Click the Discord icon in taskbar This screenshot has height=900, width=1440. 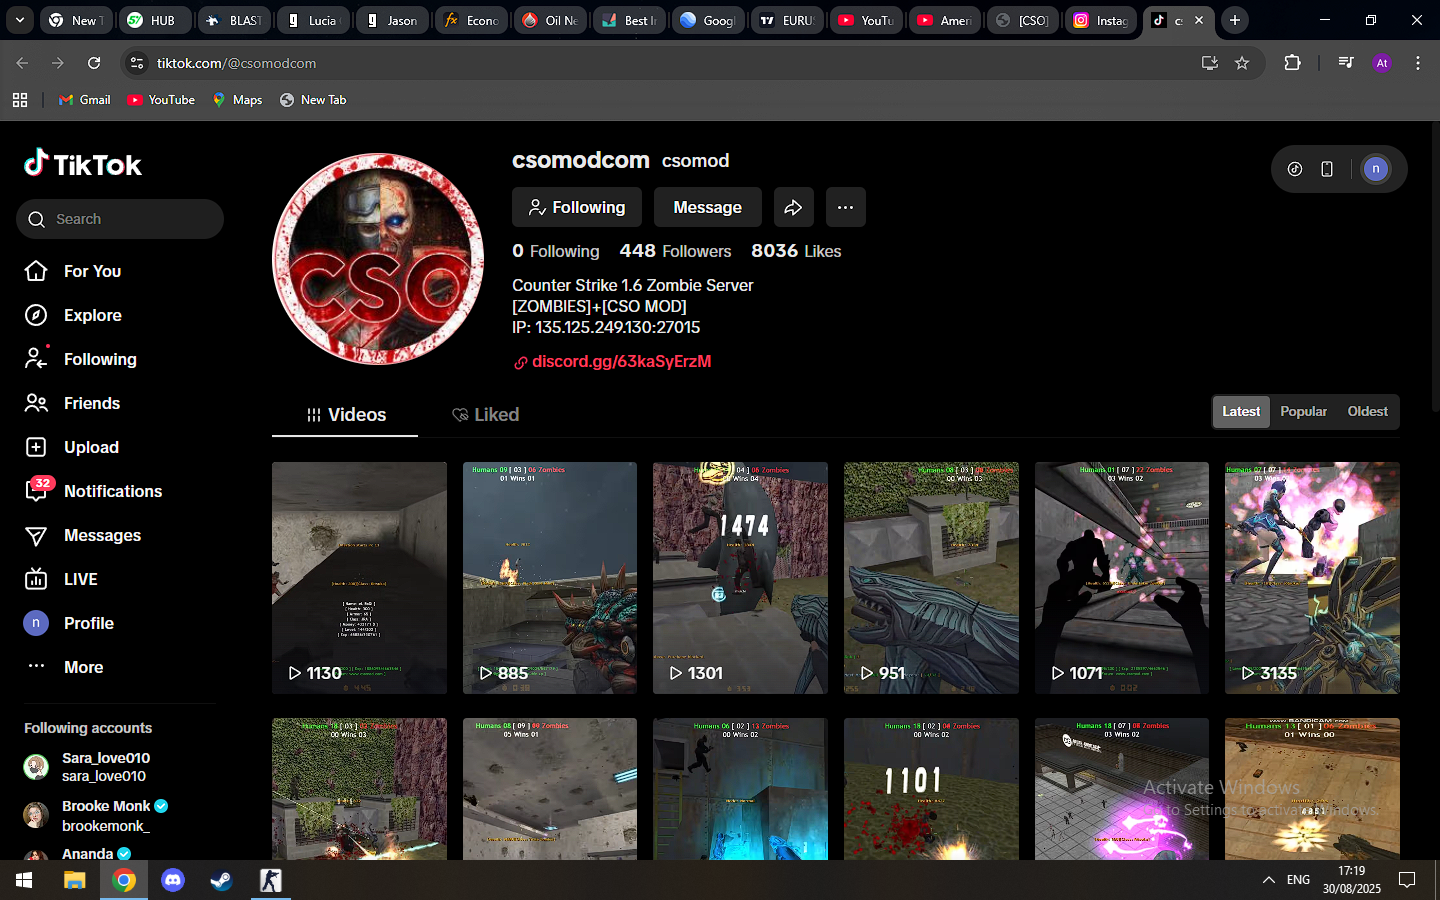173,880
